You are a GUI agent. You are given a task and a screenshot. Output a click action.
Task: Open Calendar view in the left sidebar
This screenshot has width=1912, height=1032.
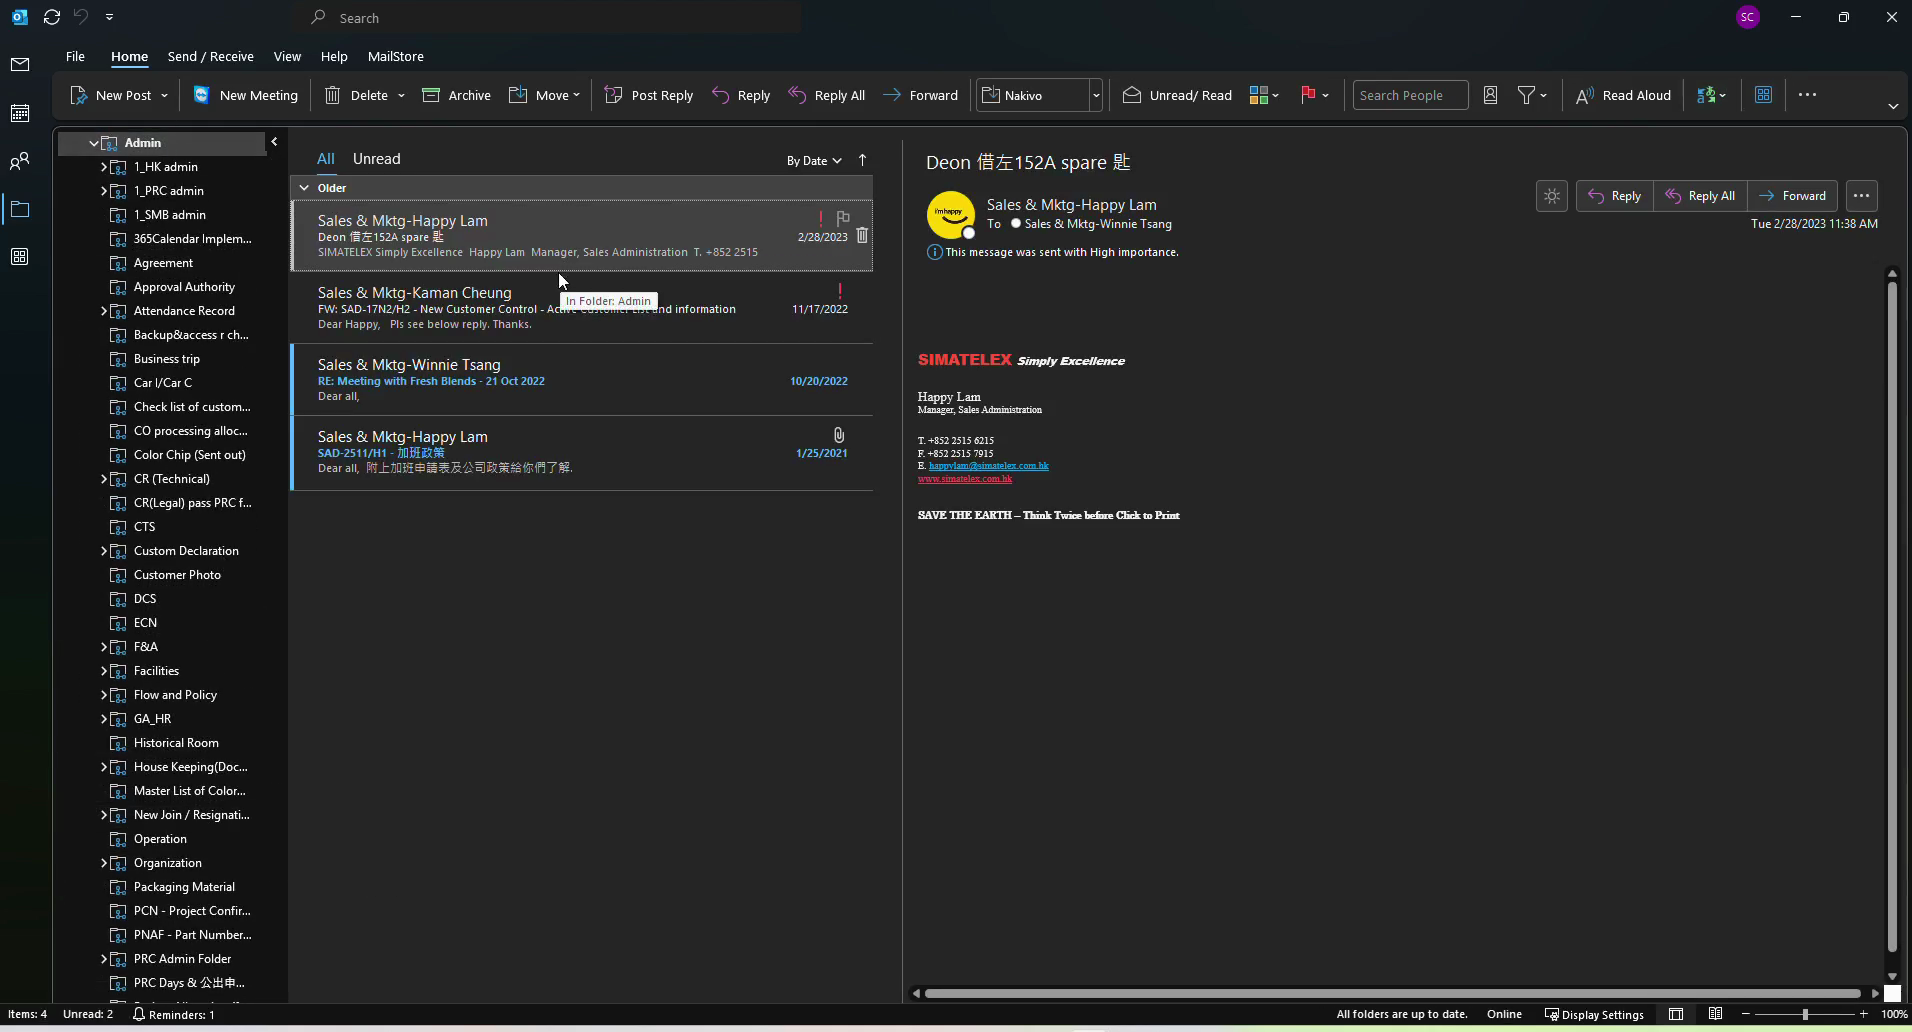[20, 113]
